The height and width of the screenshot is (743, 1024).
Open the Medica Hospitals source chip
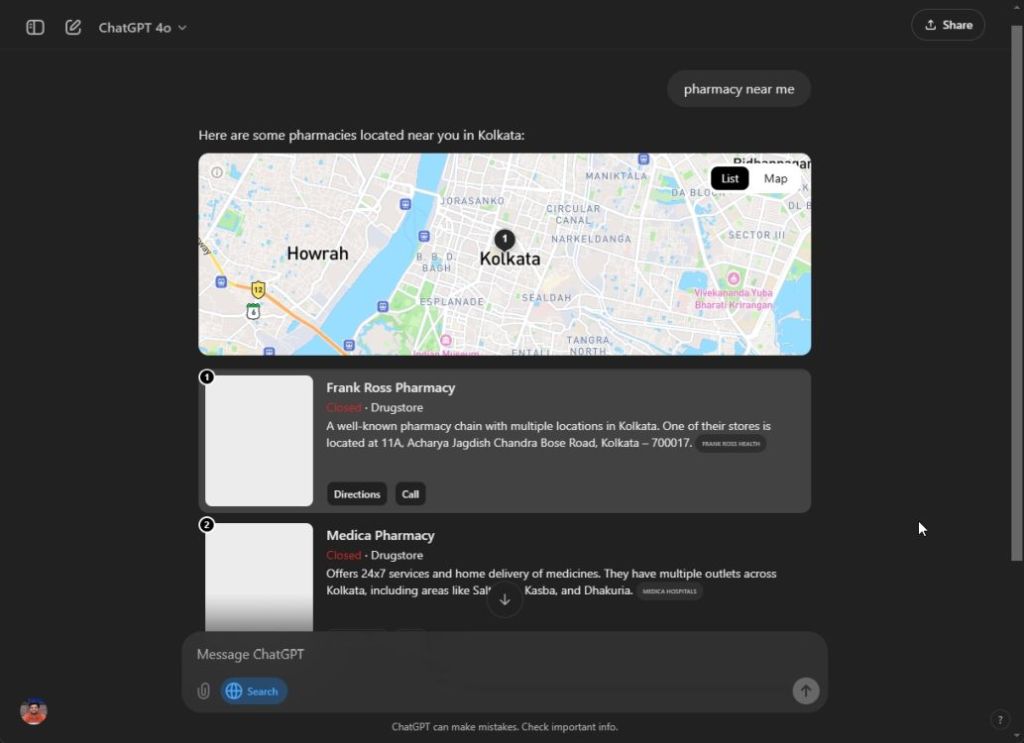[x=669, y=591]
